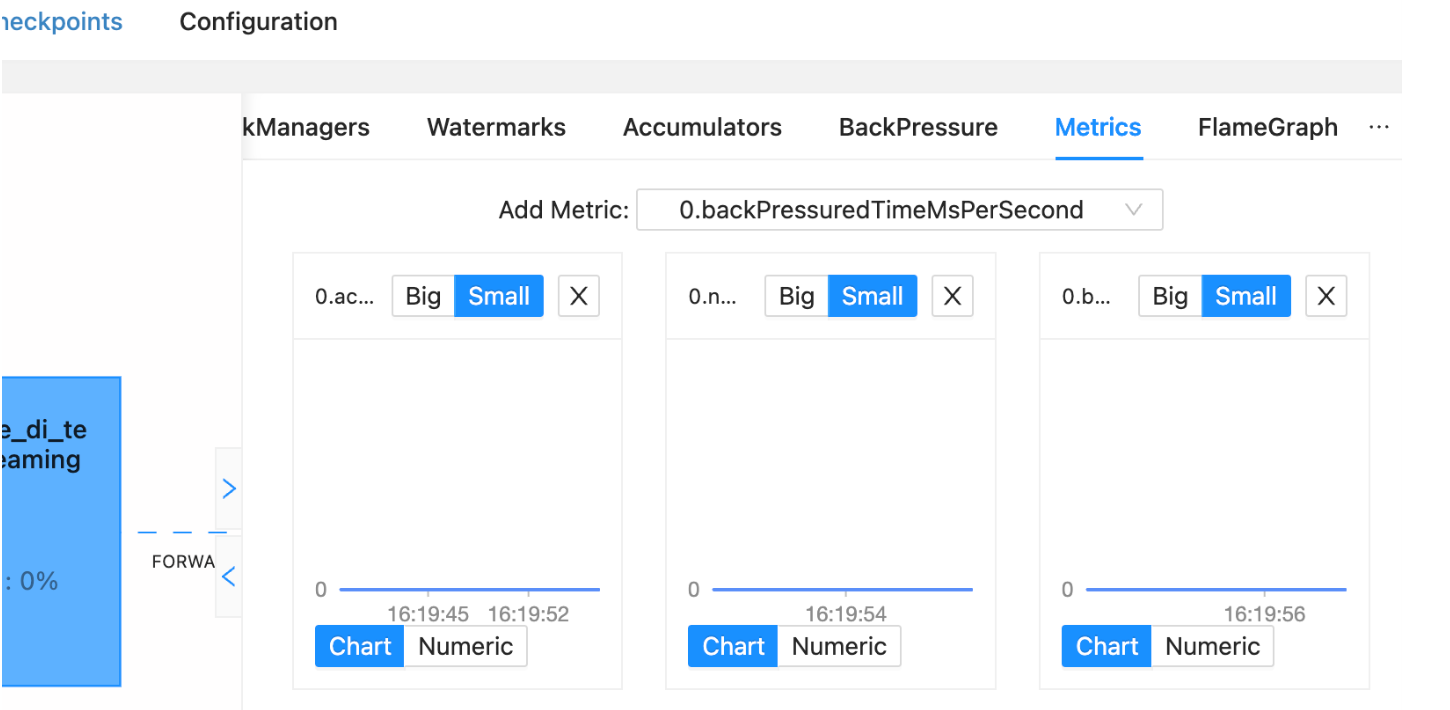
Task: Open the Configuration tab
Action: [258, 22]
